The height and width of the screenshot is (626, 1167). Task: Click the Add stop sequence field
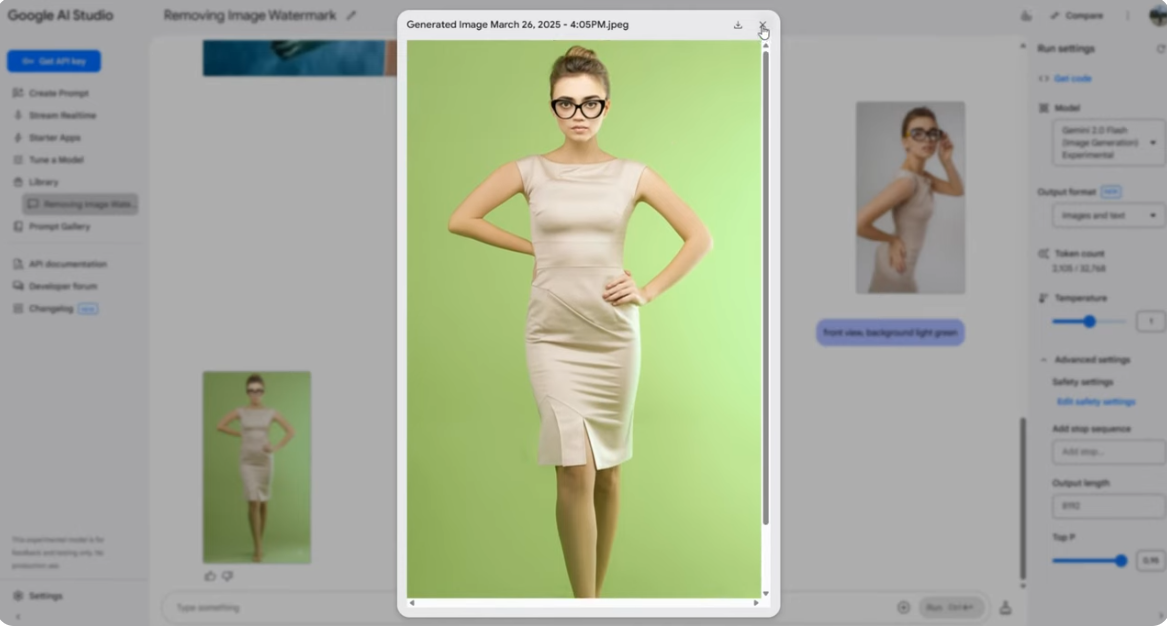(1108, 452)
